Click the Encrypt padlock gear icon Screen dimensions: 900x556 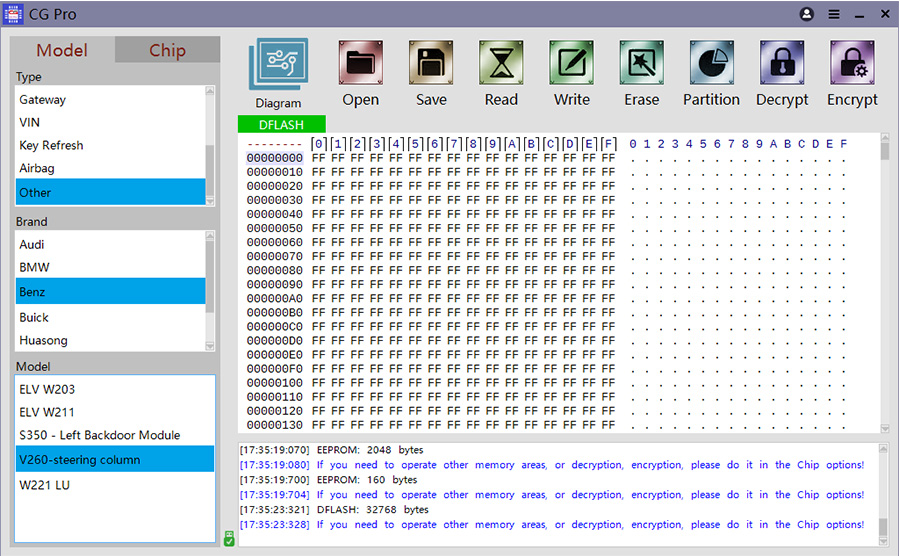click(x=851, y=64)
